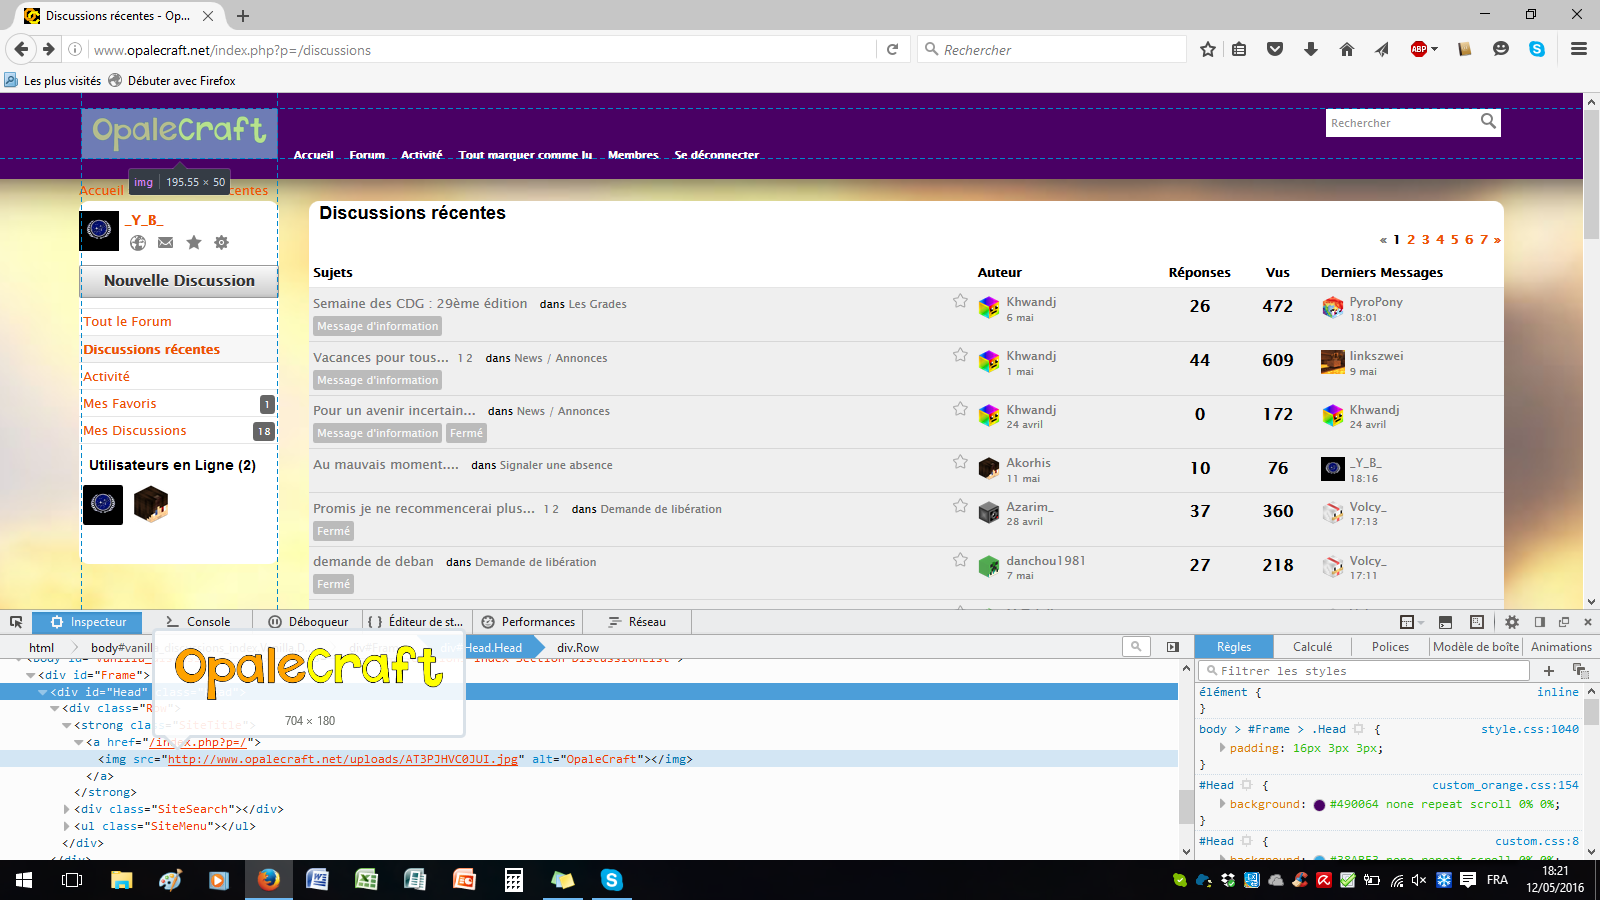
Task: Click the element picker icon in devtools
Action: click(x=16, y=622)
